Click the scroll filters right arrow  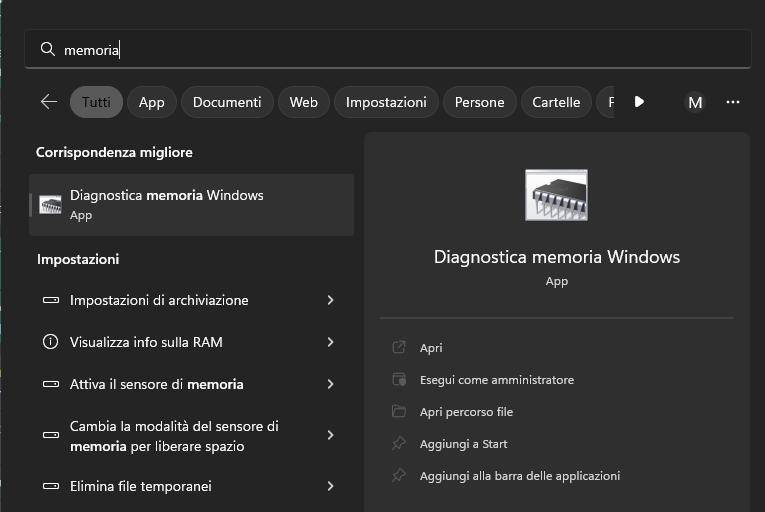[x=639, y=102]
